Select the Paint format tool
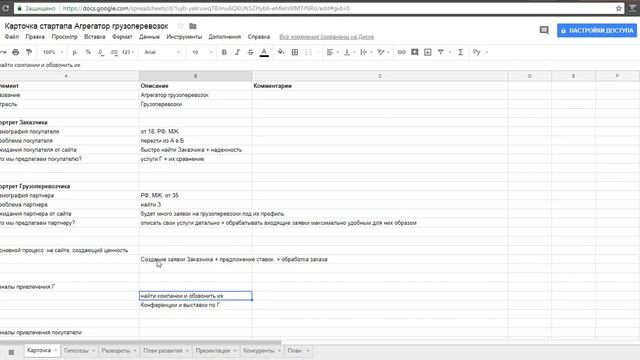Image resolution: width=640 pixels, height=360 pixels. point(29,52)
